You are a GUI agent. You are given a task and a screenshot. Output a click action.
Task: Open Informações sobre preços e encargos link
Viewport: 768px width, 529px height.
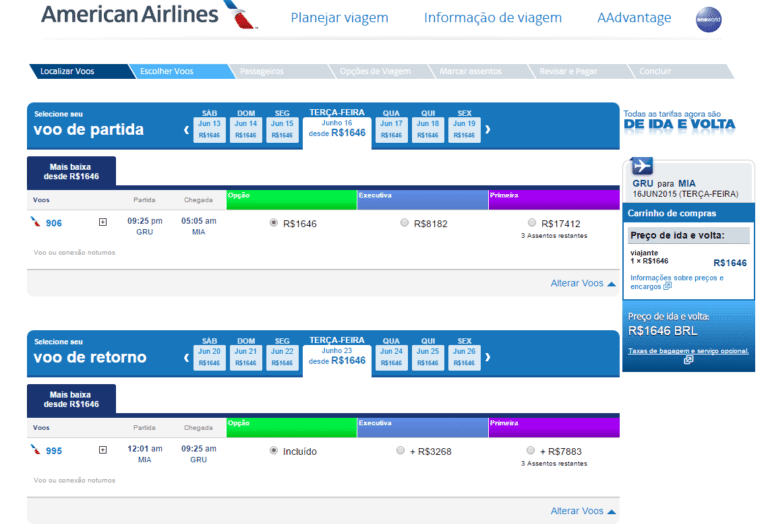pos(676,281)
